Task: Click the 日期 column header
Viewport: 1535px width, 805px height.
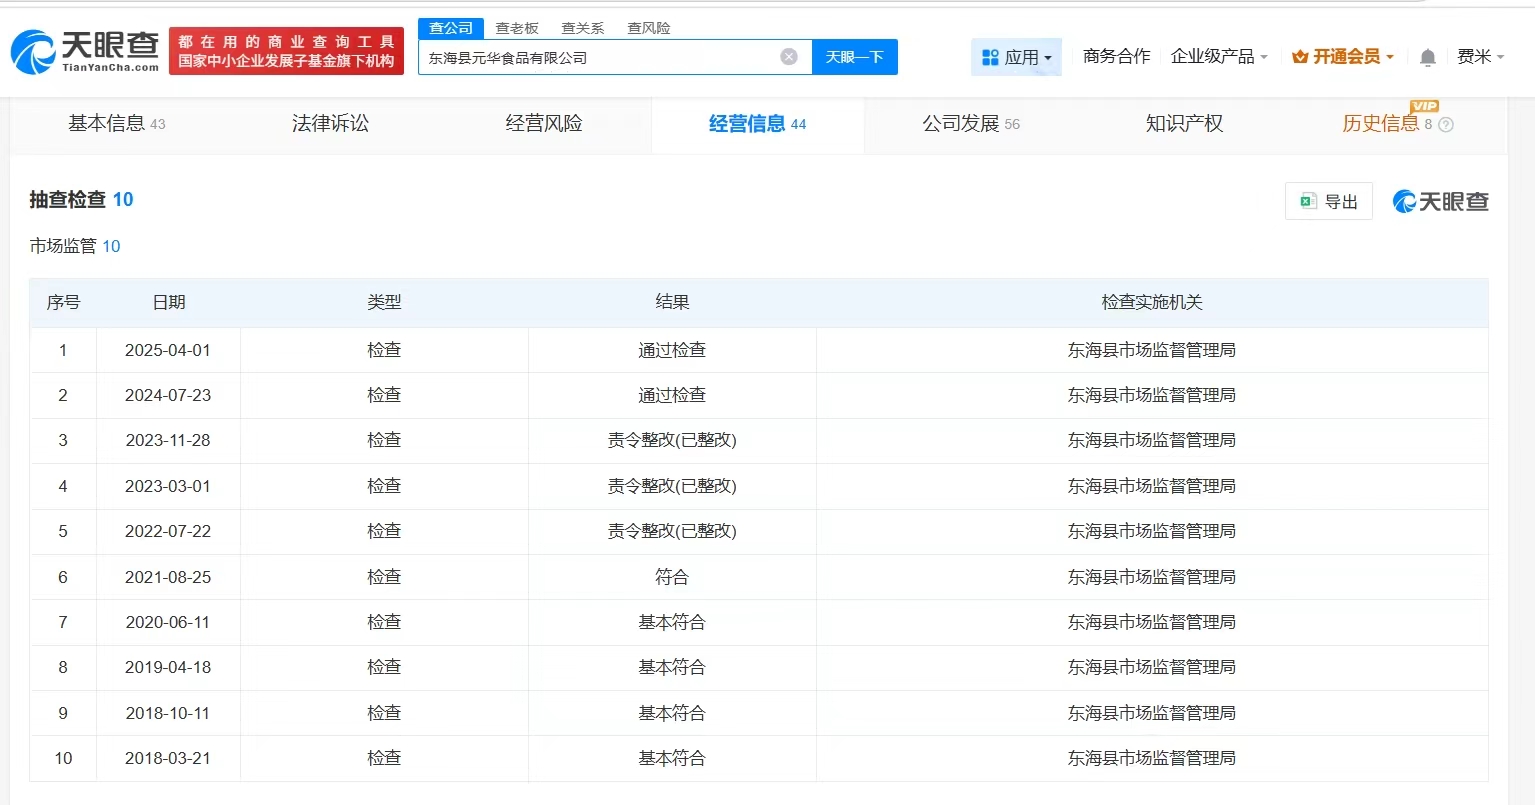Action: 168,302
